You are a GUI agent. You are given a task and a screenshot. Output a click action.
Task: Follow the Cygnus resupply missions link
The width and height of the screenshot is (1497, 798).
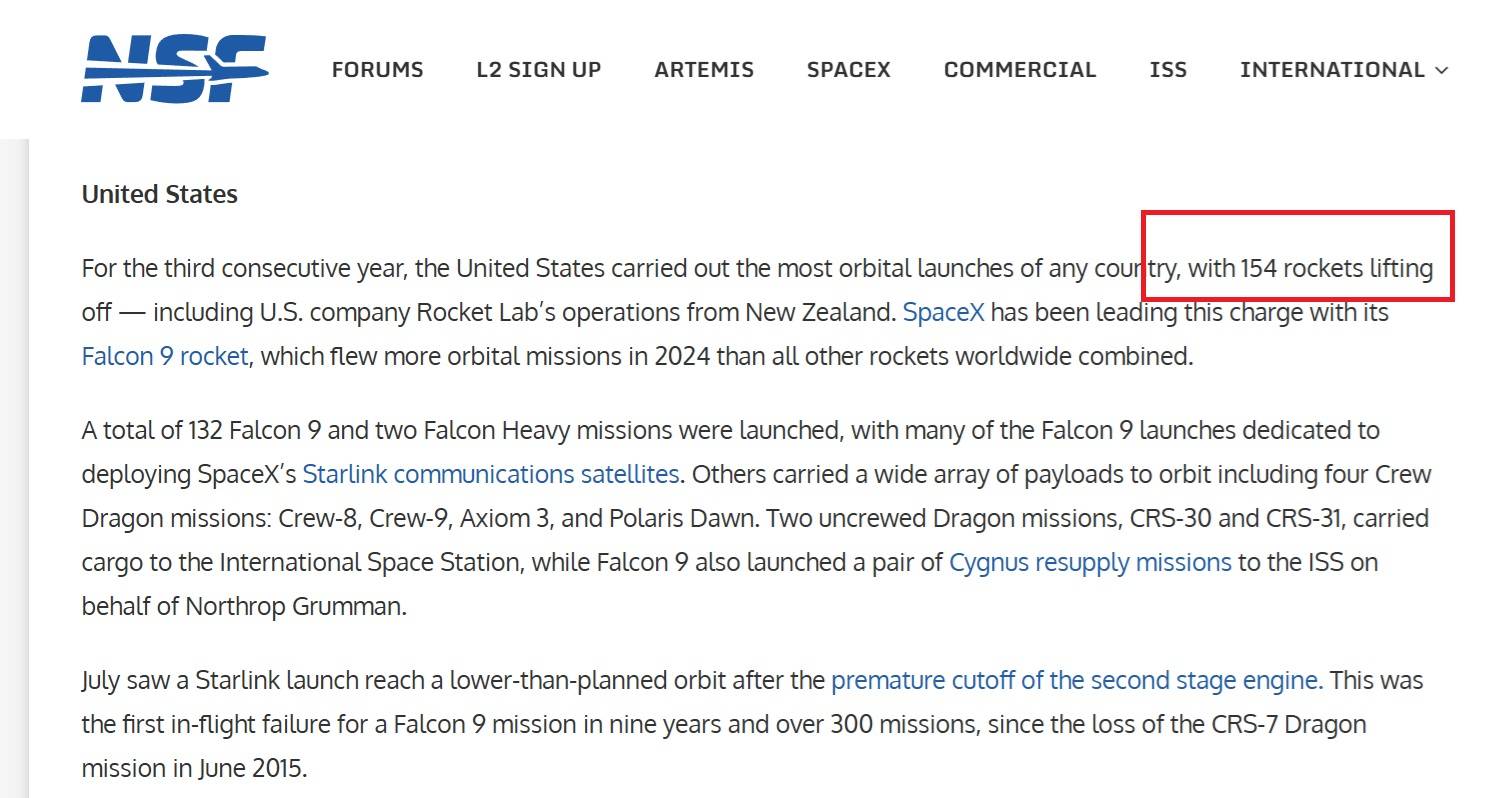point(1090,562)
